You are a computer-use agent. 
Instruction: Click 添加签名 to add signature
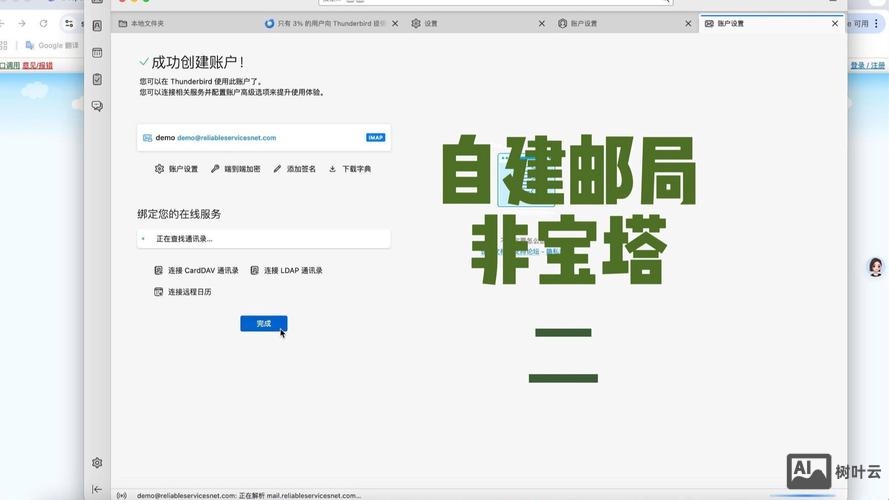[x=294, y=169]
